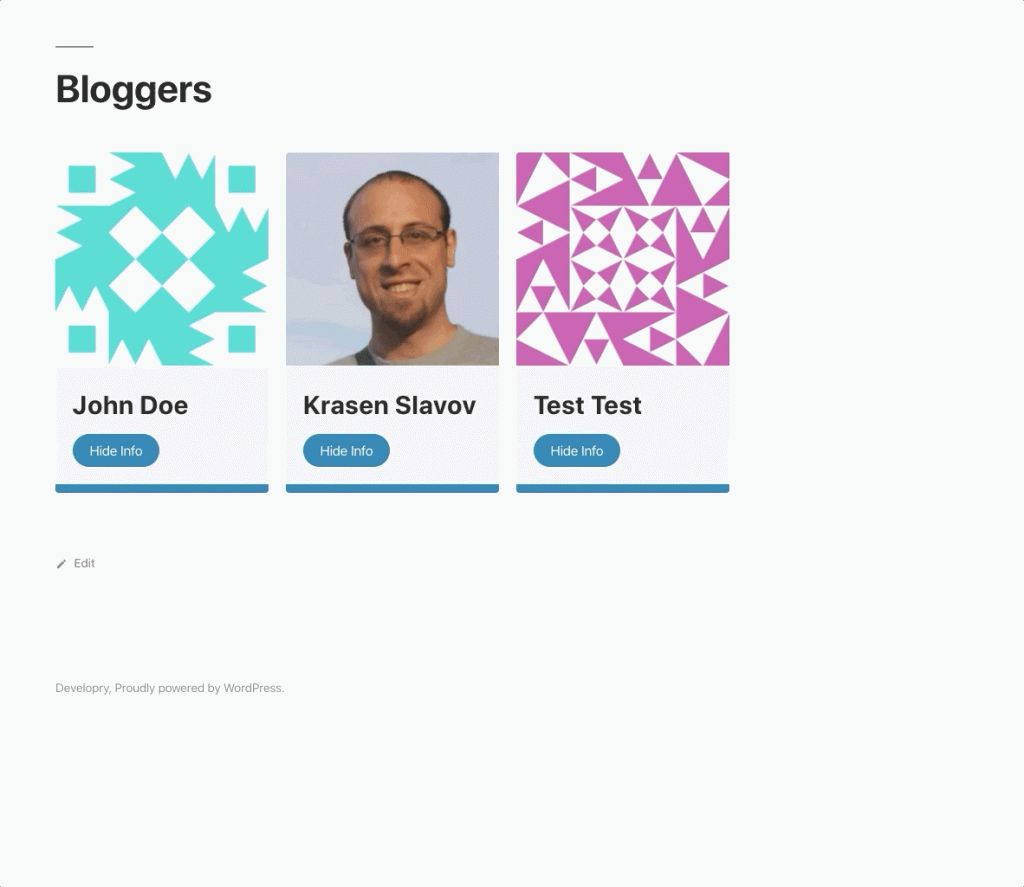The height and width of the screenshot is (887, 1024).
Task: Click blue bar beneath John Doe's card
Action: pos(162,489)
